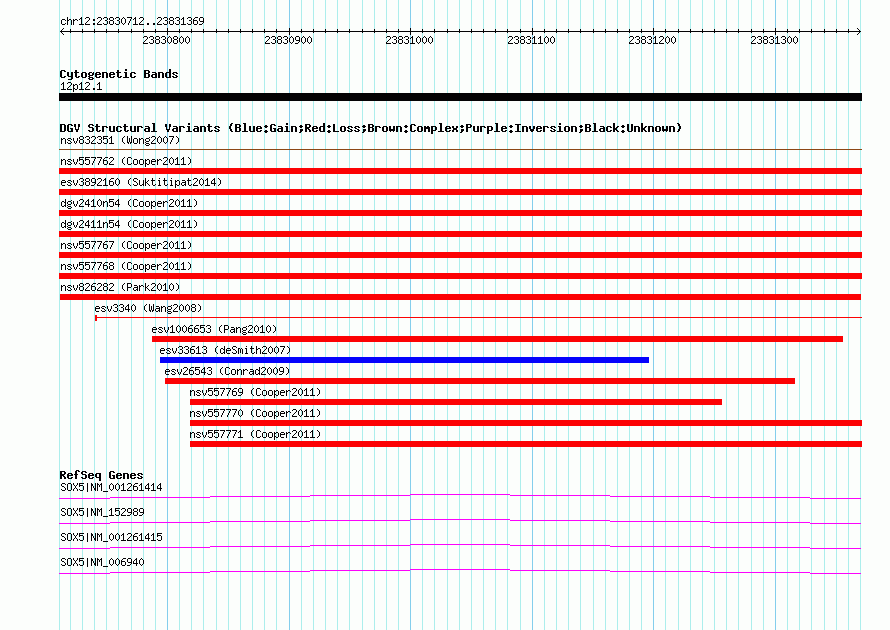Open variant nsv557769 (Cooper2011) label
The width and height of the screenshot is (890, 630).
(x=255, y=392)
